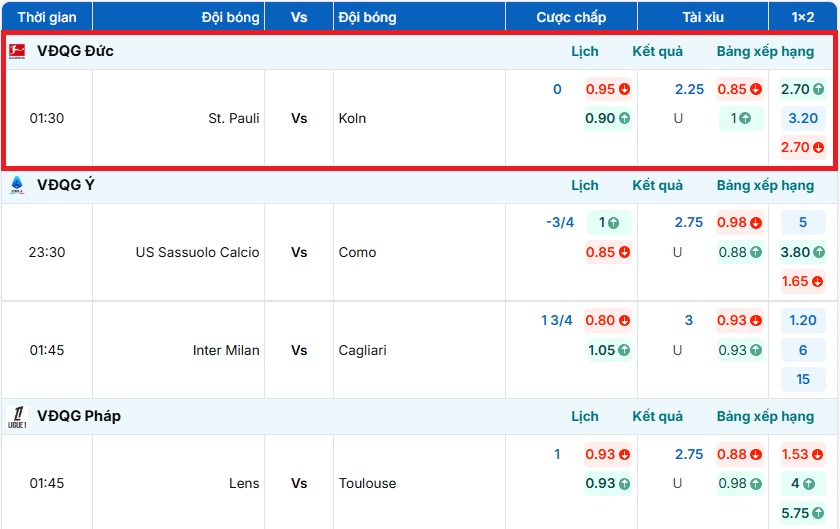This screenshot has width=840, height=529.
Task: Click the Bundesliga logo beside VĐQG Đức
Action: click(x=17, y=51)
